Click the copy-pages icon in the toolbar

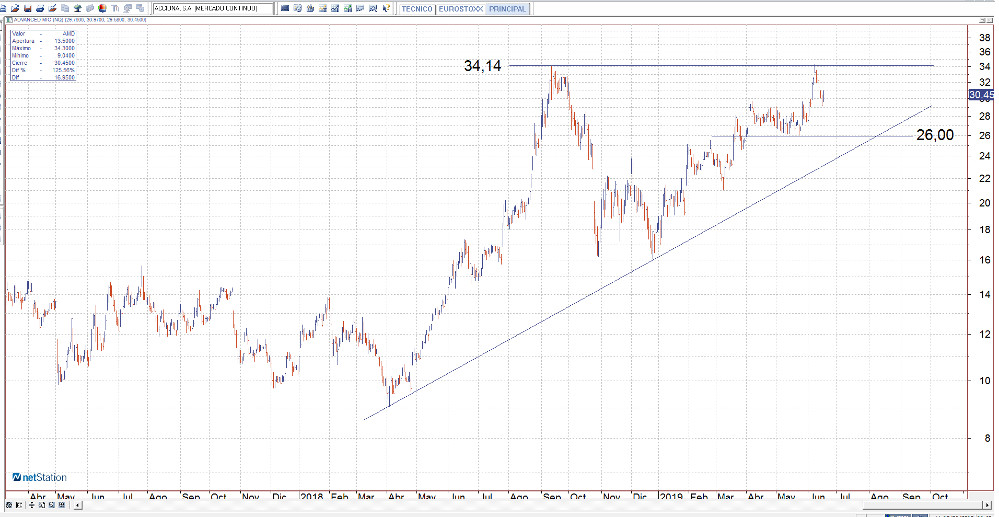[65, 9]
